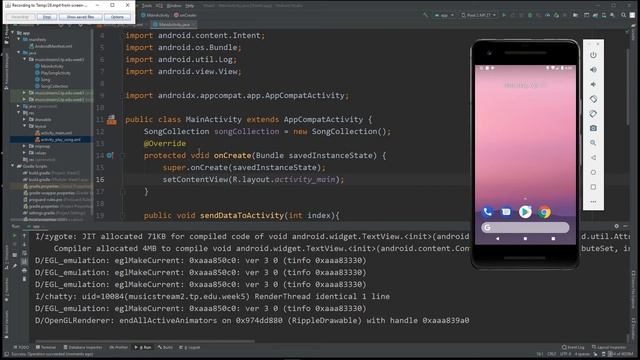This screenshot has height=360, width=640.
Task: Tap the emulator on-screen recents navigation button
Action: click(553, 238)
